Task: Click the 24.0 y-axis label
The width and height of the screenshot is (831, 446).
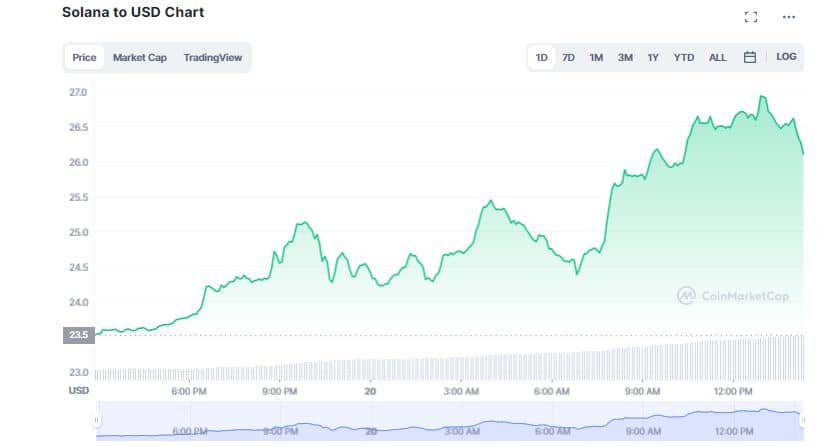Action: (x=78, y=302)
